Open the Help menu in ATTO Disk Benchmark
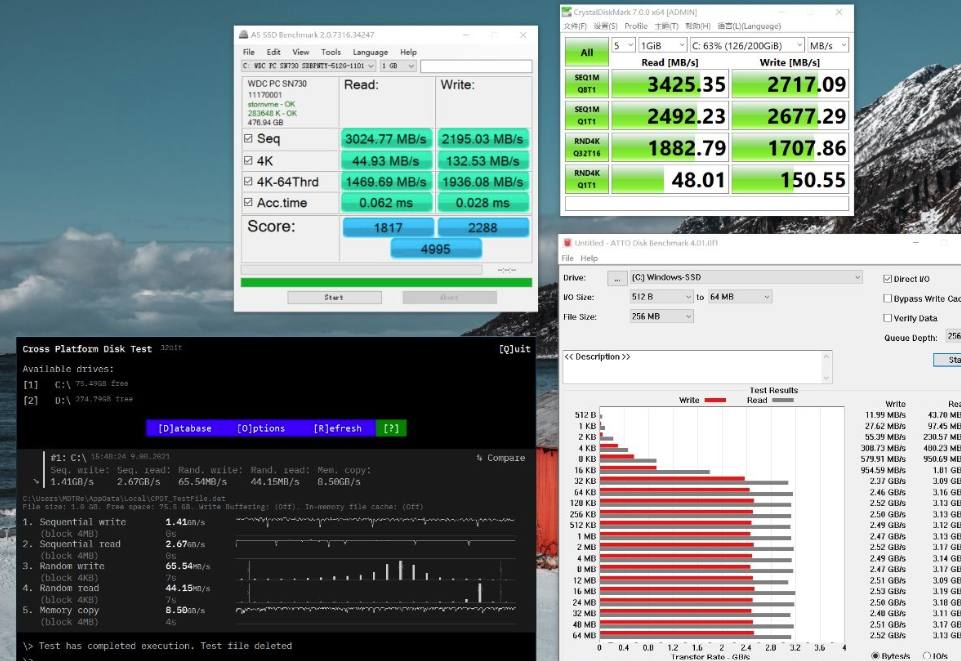The width and height of the screenshot is (961, 661). 589,259
